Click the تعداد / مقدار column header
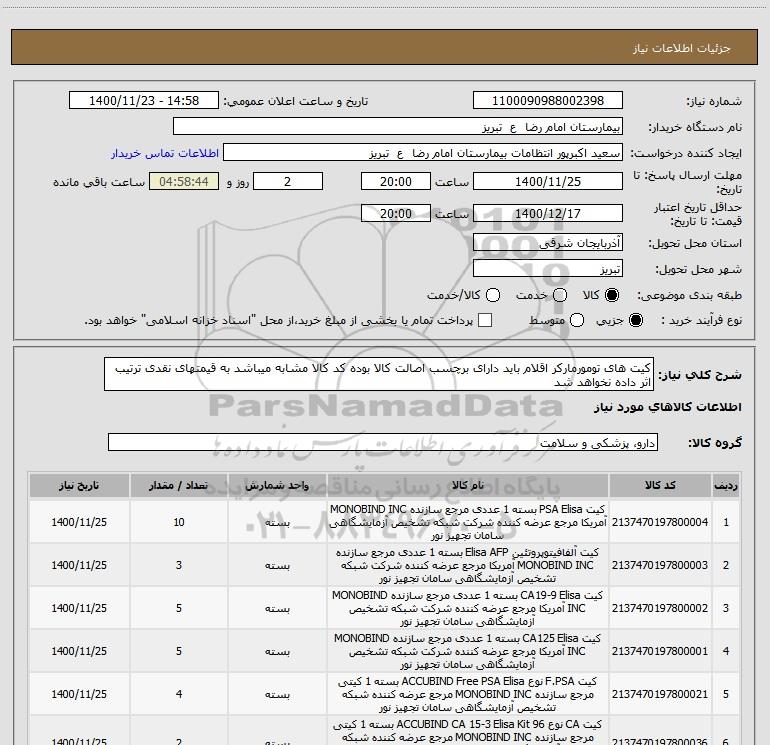This screenshot has height=745, width=770. 179,486
